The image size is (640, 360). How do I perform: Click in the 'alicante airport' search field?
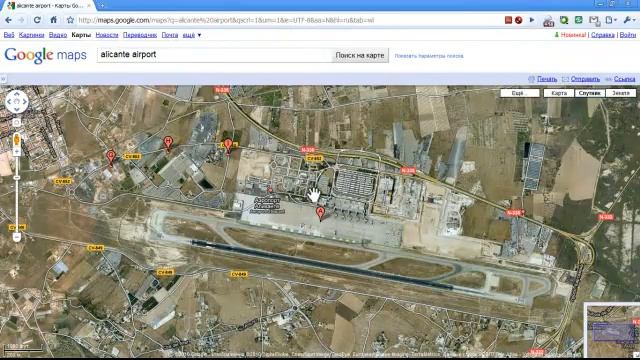tap(214, 55)
